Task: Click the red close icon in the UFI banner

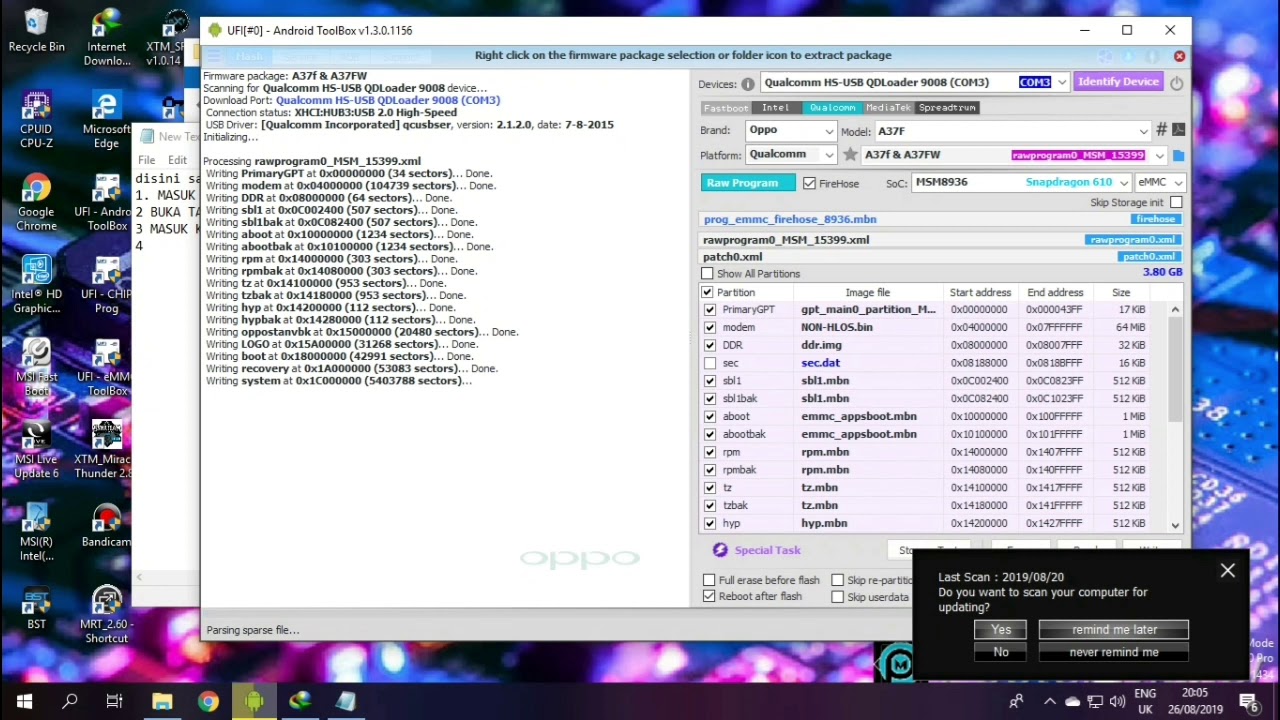Action: pyautogui.click(x=1179, y=56)
